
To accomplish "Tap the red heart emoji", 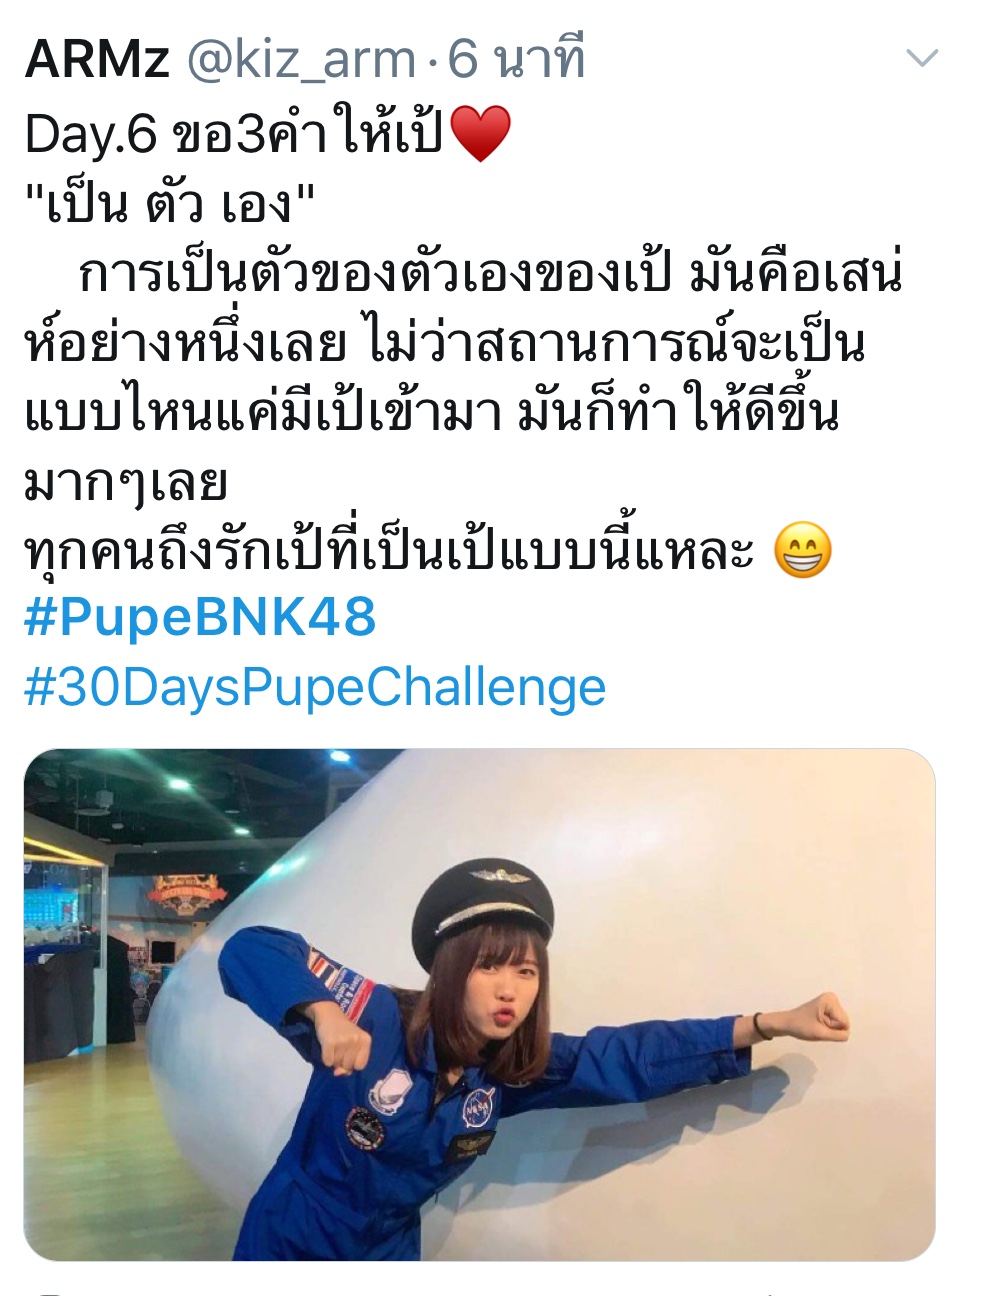I will pos(480,135).
